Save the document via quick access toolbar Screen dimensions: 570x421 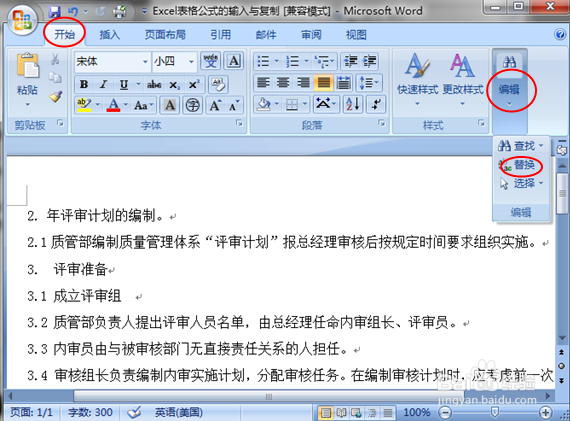click(55, 12)
